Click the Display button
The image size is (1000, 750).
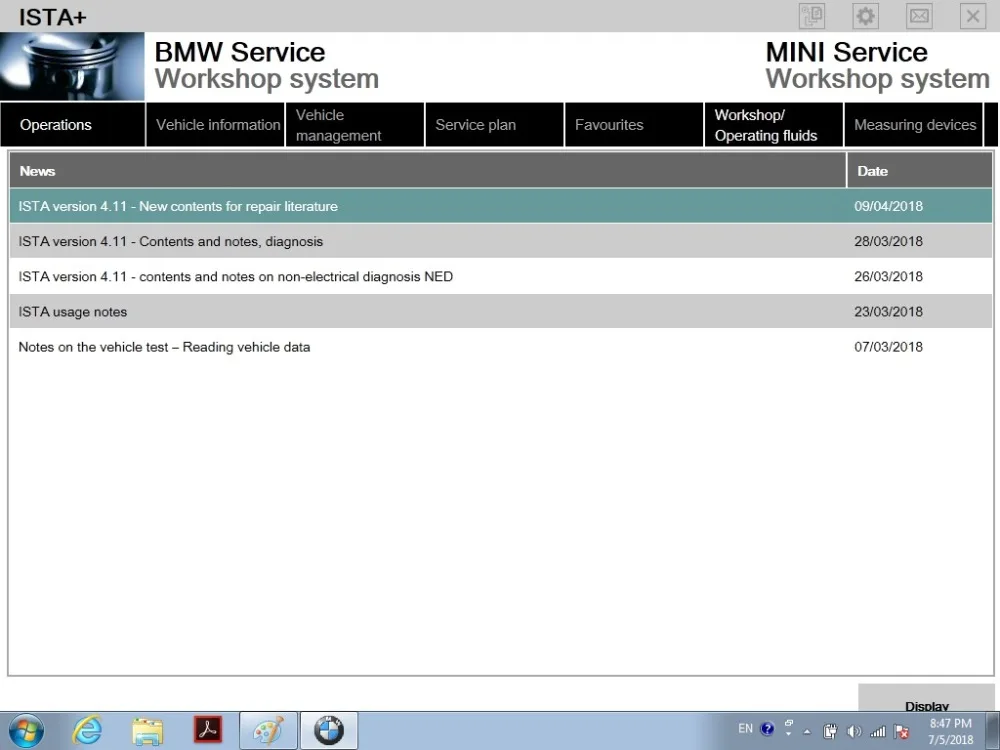click(x=926, y=698)
